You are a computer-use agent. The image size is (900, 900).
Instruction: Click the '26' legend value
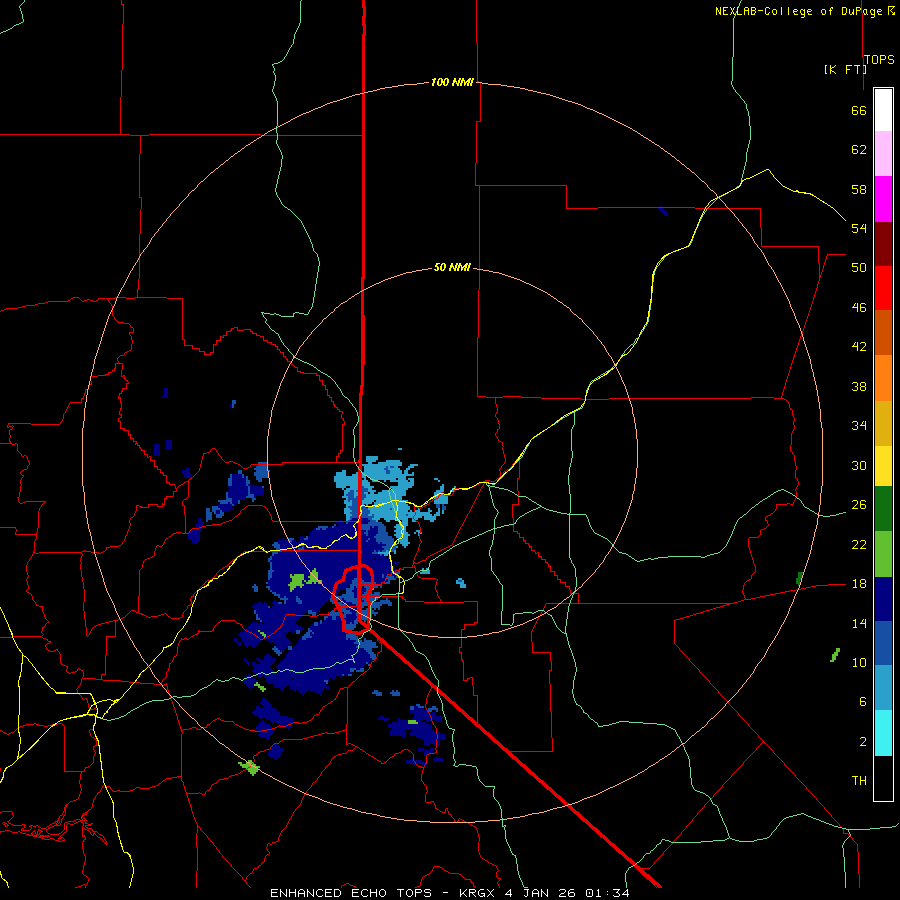[x=859, y=505]
